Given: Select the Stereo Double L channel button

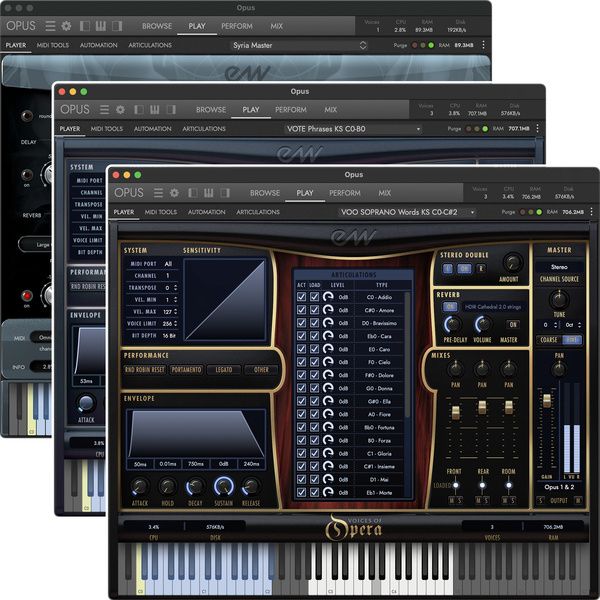Looking at the screenshot, I should pyautogui.click(x=448, y=269).
